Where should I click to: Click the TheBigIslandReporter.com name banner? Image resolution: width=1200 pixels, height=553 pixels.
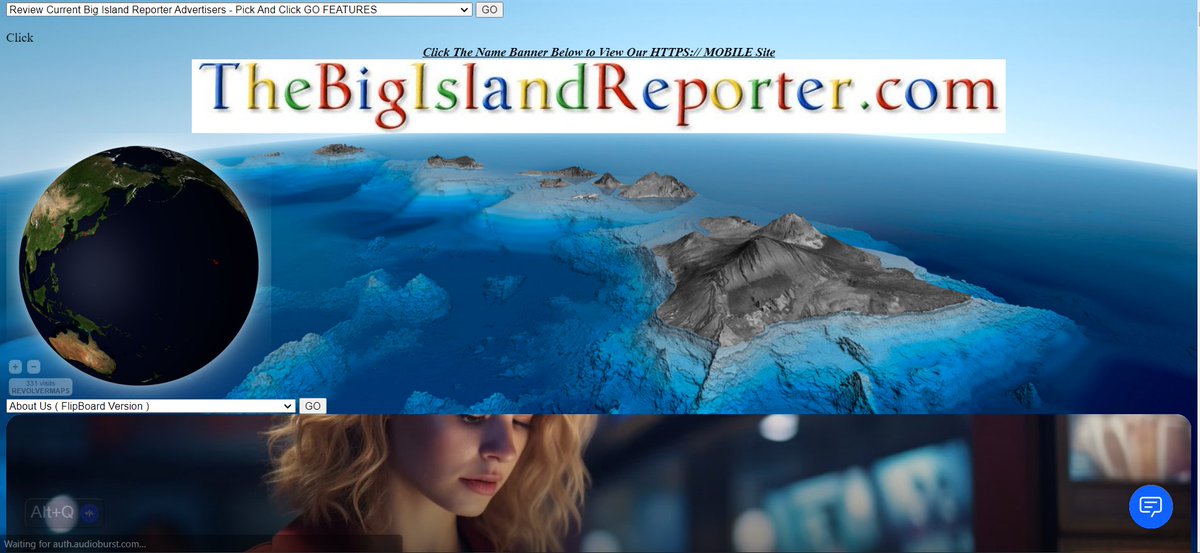[598, 96]
